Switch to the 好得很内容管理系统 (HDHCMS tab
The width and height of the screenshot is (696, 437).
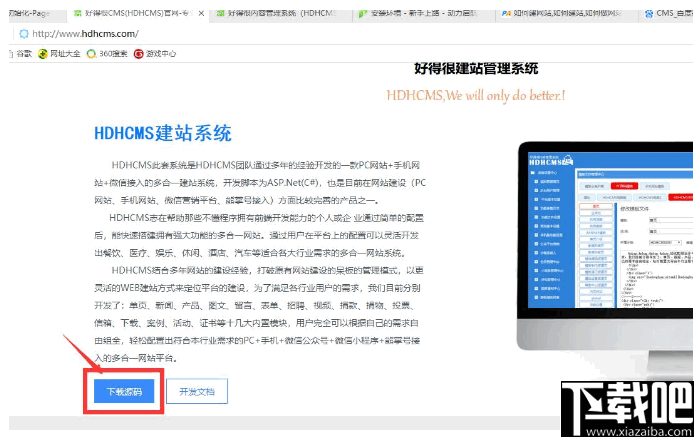281,13
